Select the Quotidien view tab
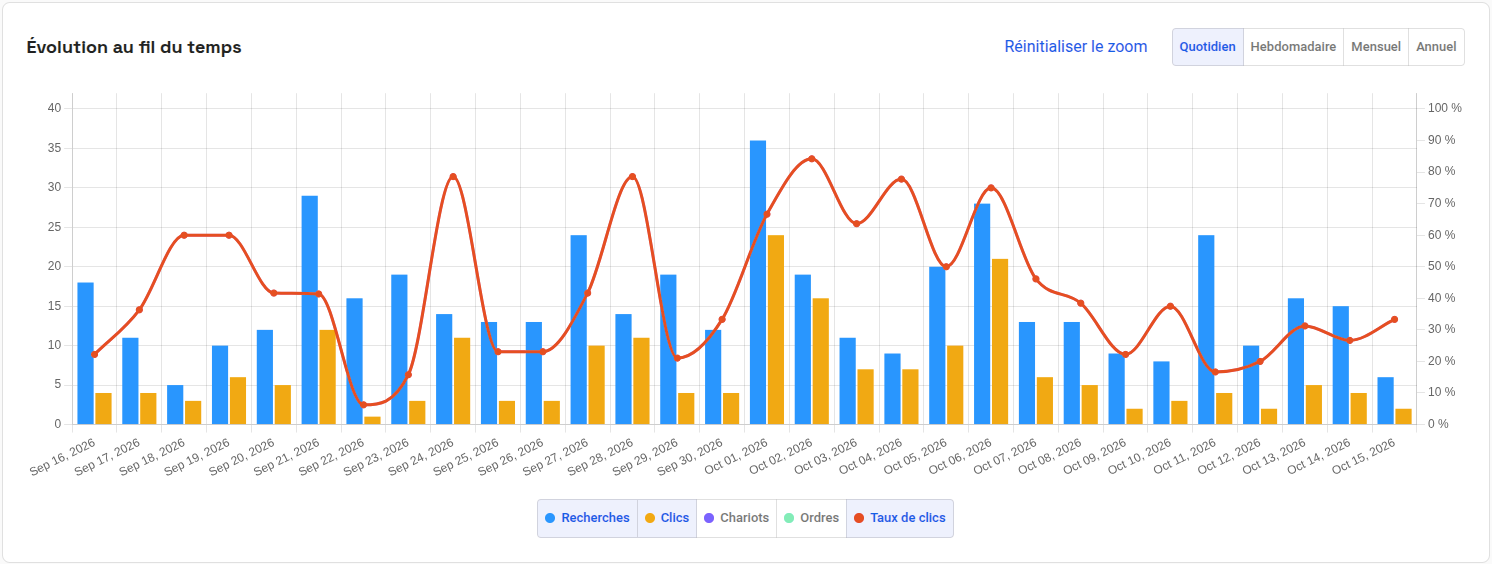This screenshot has width=1492, height=564. click(1208, 47)
